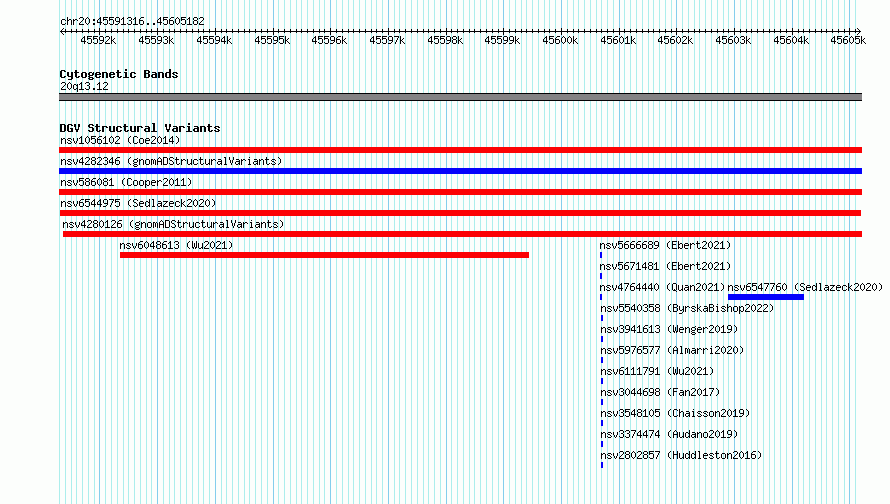The height and width of the screenshot is (504, 890).
Task: Click nsv3374474 (Audano2019) variant label
Action: (x=669, y=434)
